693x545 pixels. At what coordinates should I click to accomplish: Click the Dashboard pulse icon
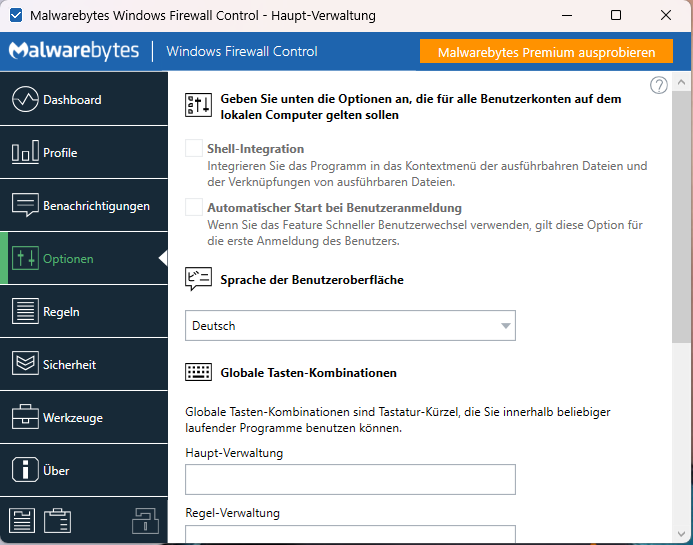tap(25, 99)
